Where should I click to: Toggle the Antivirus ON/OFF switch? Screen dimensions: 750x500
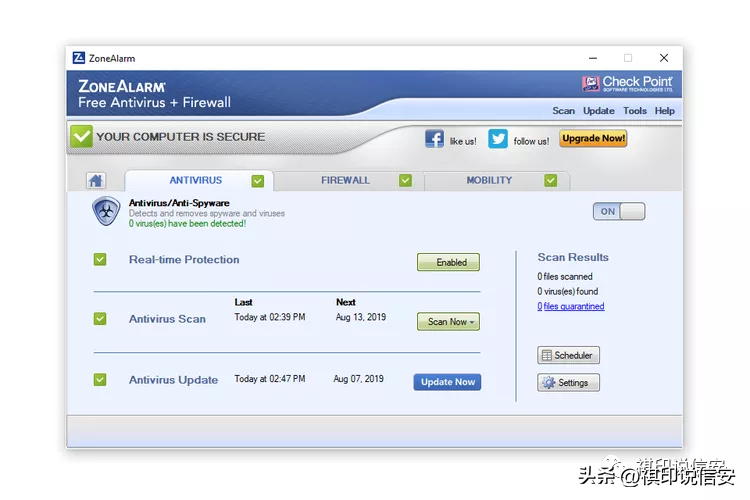[x=619, y=211]
